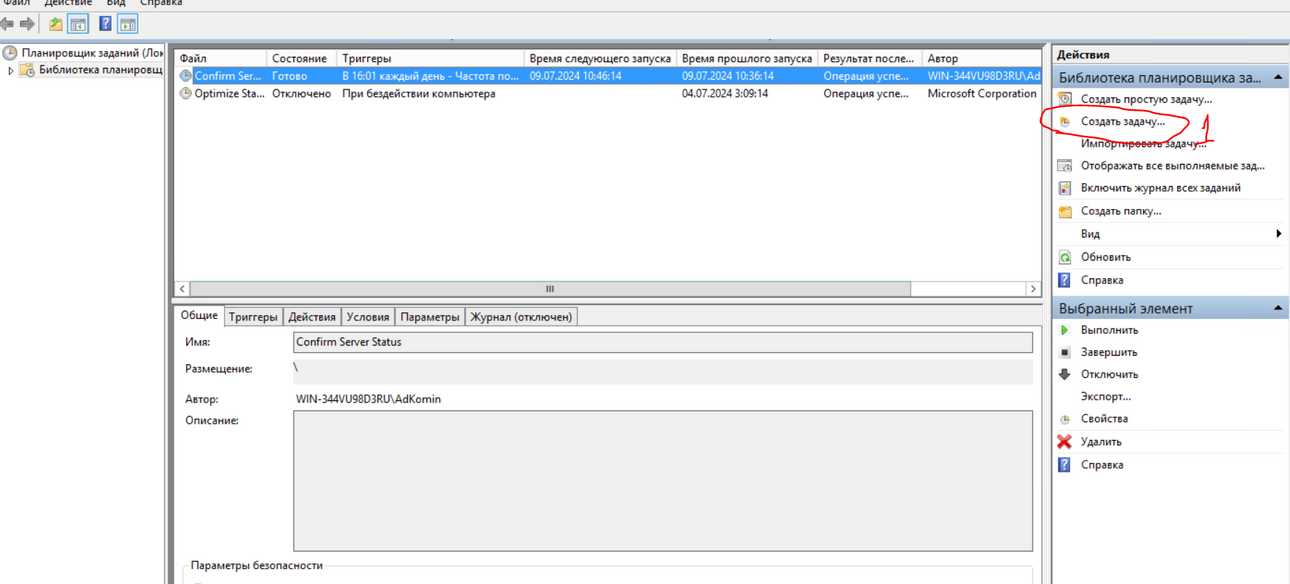Sort by the Файл column header

220,58
